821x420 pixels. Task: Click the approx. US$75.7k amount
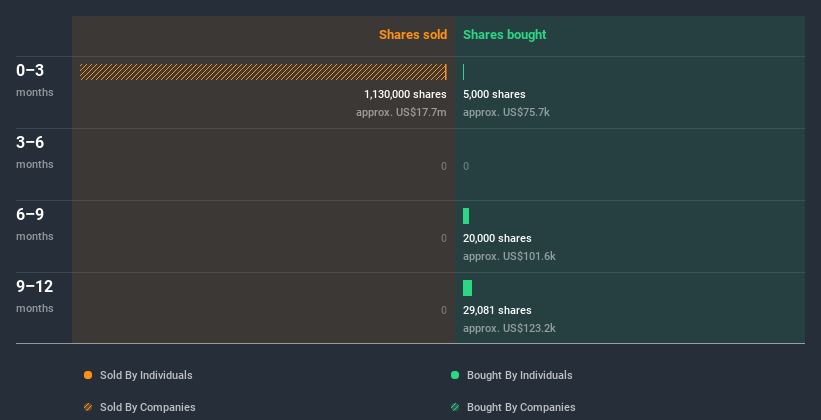point(506,112)
